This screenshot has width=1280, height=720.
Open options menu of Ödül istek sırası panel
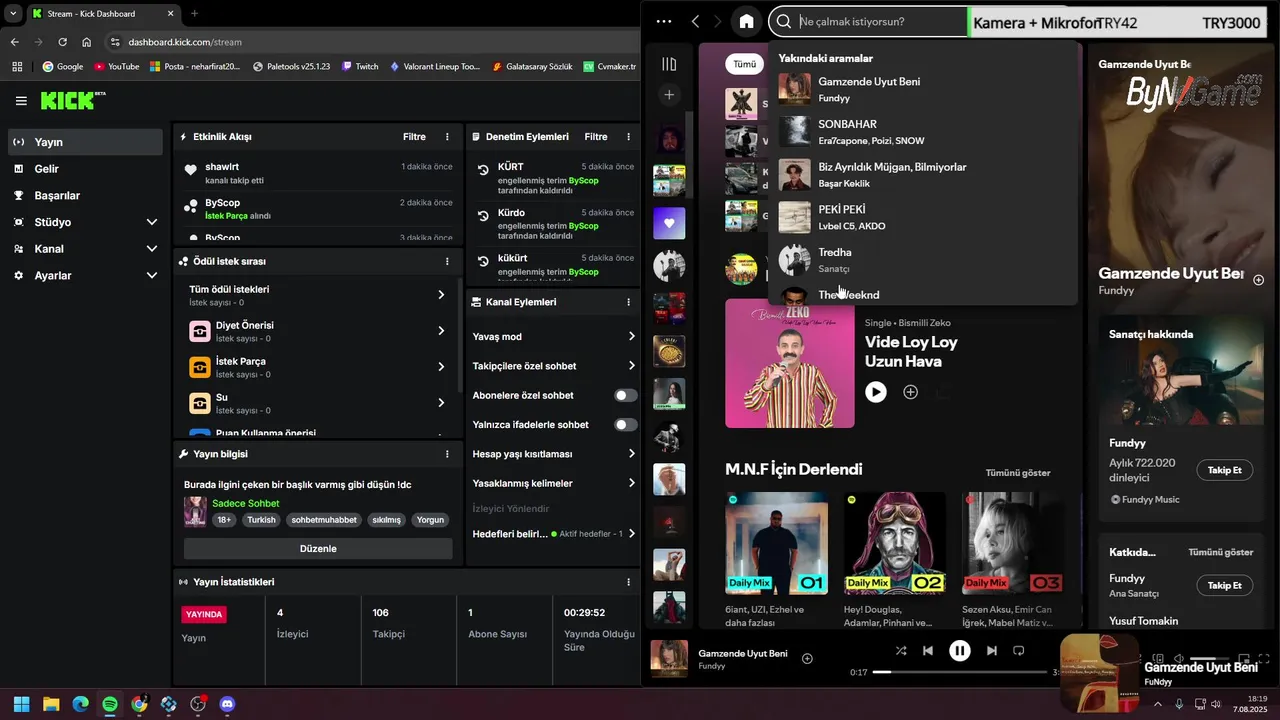coord(447,261)
